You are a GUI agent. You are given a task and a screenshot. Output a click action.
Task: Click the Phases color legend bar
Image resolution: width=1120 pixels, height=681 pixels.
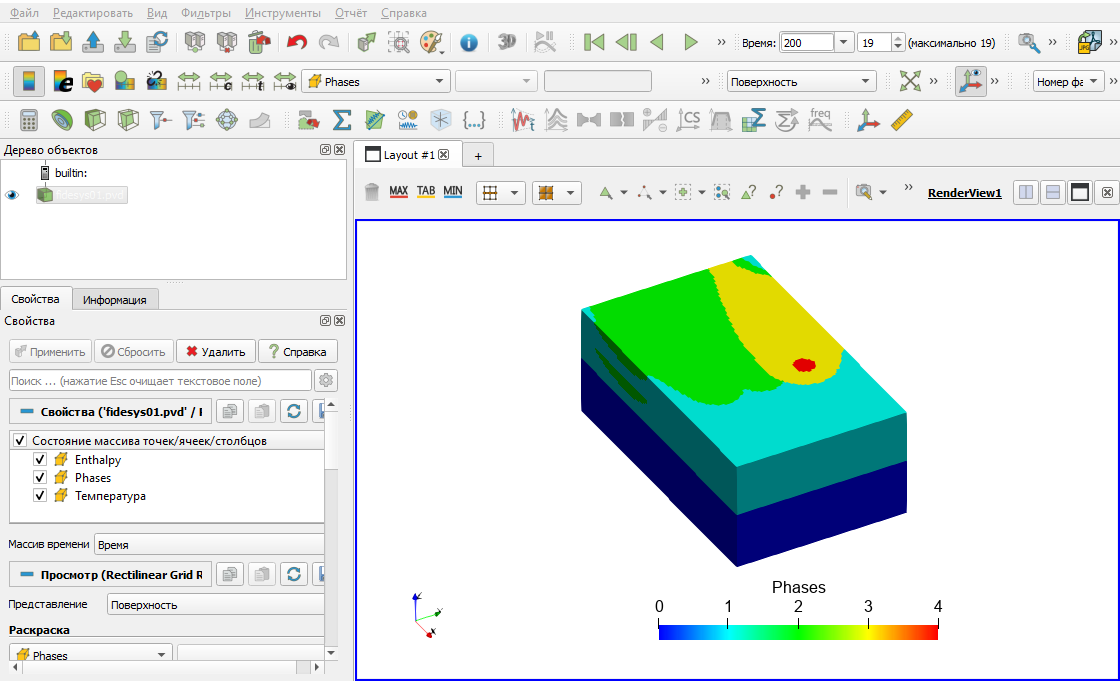point(798,632)
